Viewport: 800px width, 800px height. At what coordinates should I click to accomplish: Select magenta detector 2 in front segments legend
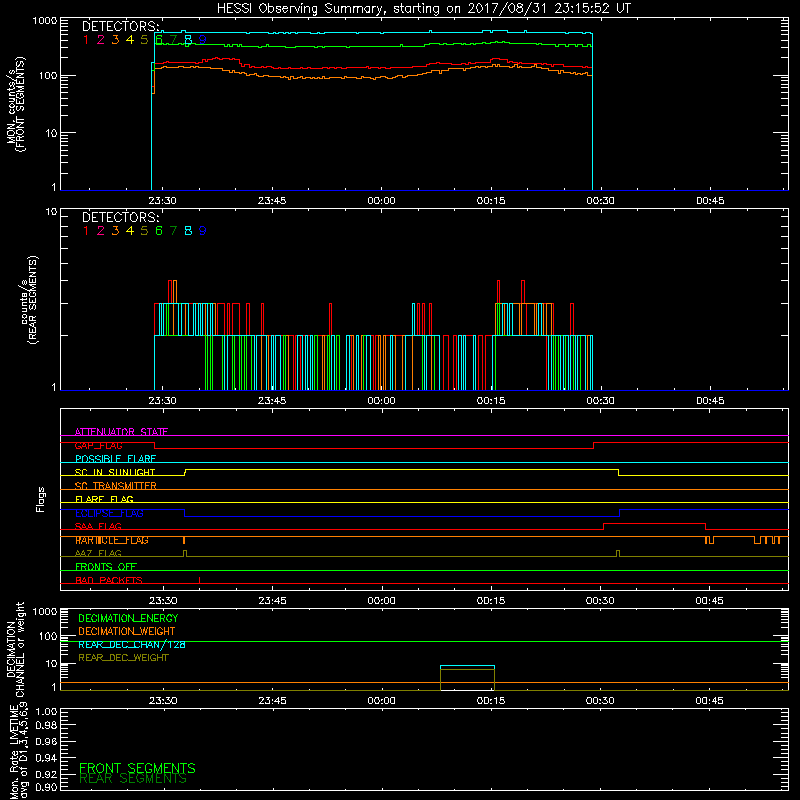pos(101,40)
